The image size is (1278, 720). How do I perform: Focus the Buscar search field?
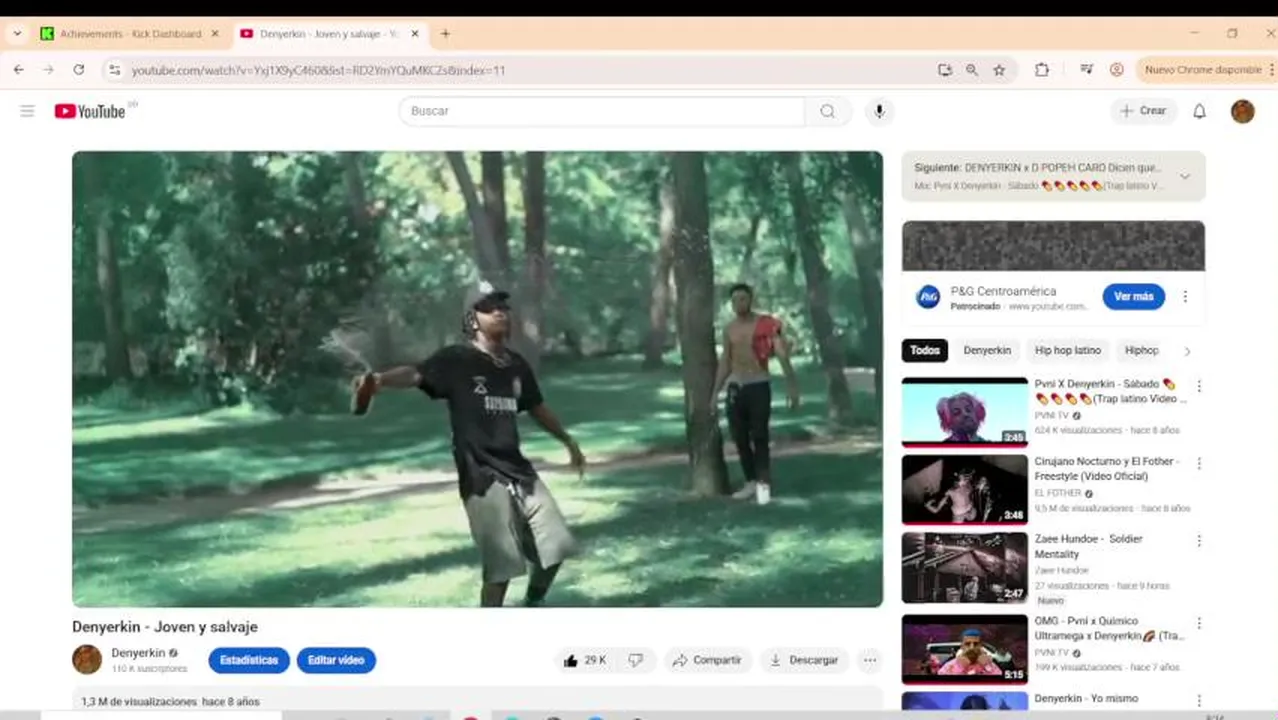[601, 111]
